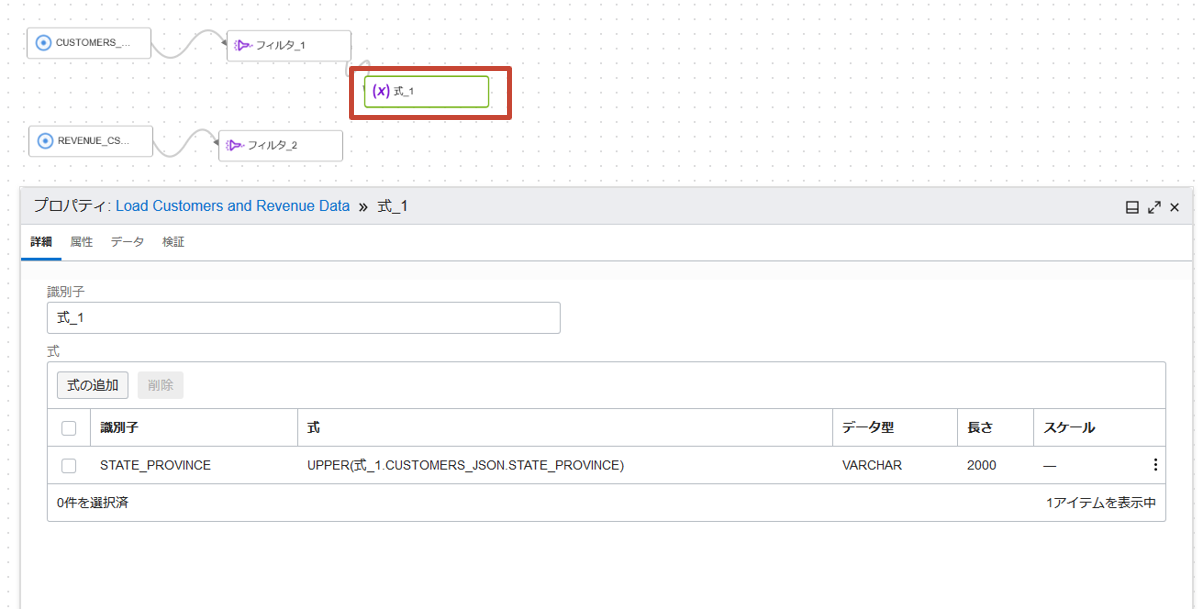
Task: Select the フィルタ_1 filter operator icon
Action: point(243,45)
